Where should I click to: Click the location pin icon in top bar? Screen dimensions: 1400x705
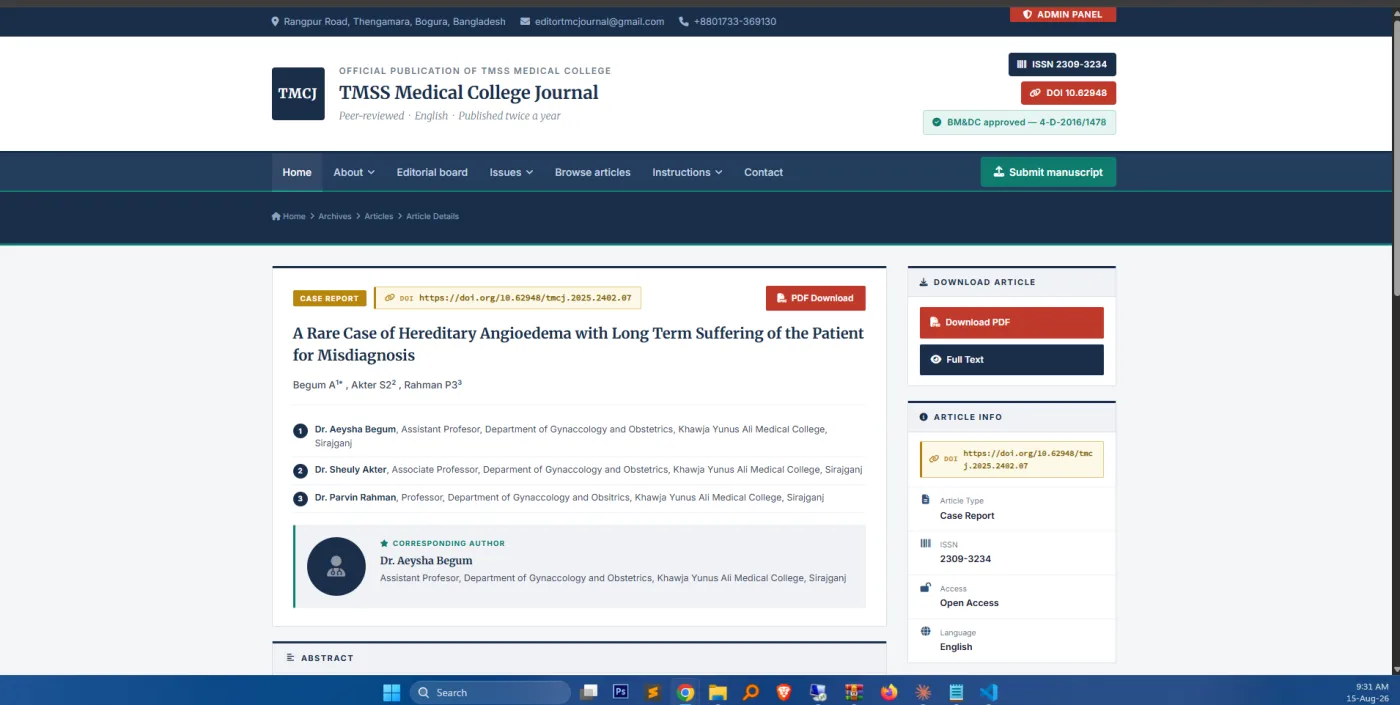pos(275,21)
